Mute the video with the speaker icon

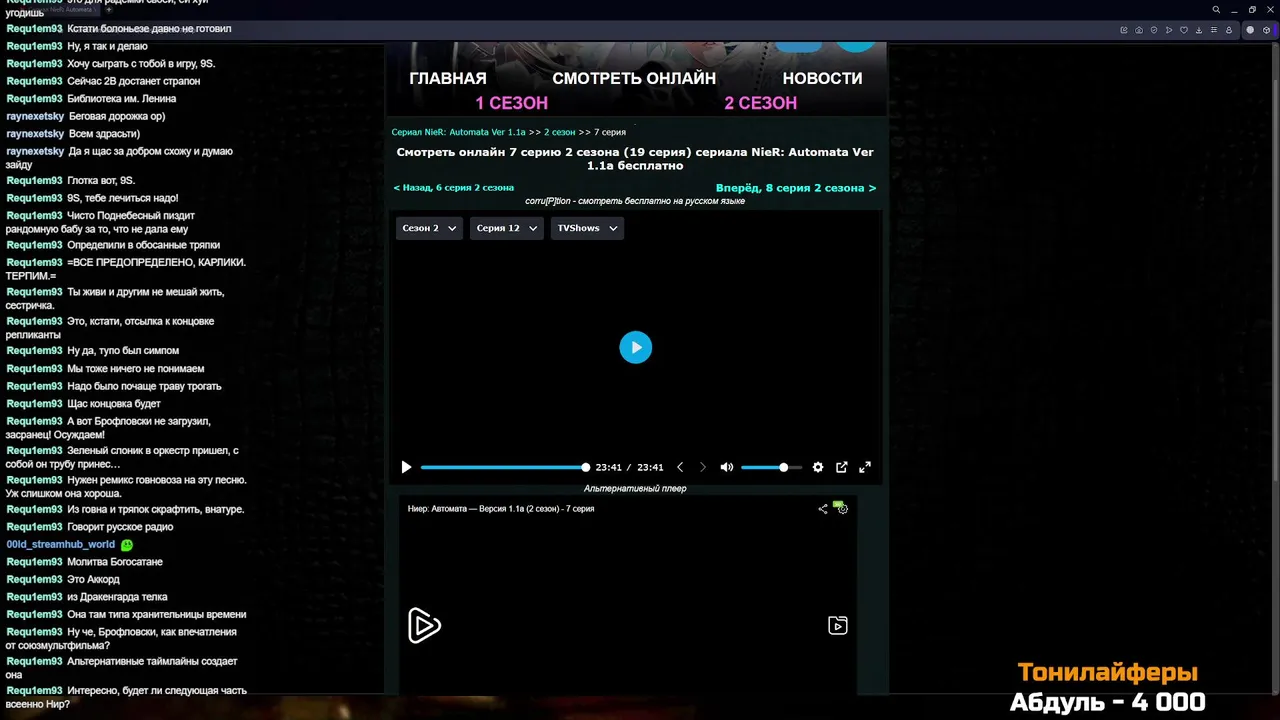727,467
